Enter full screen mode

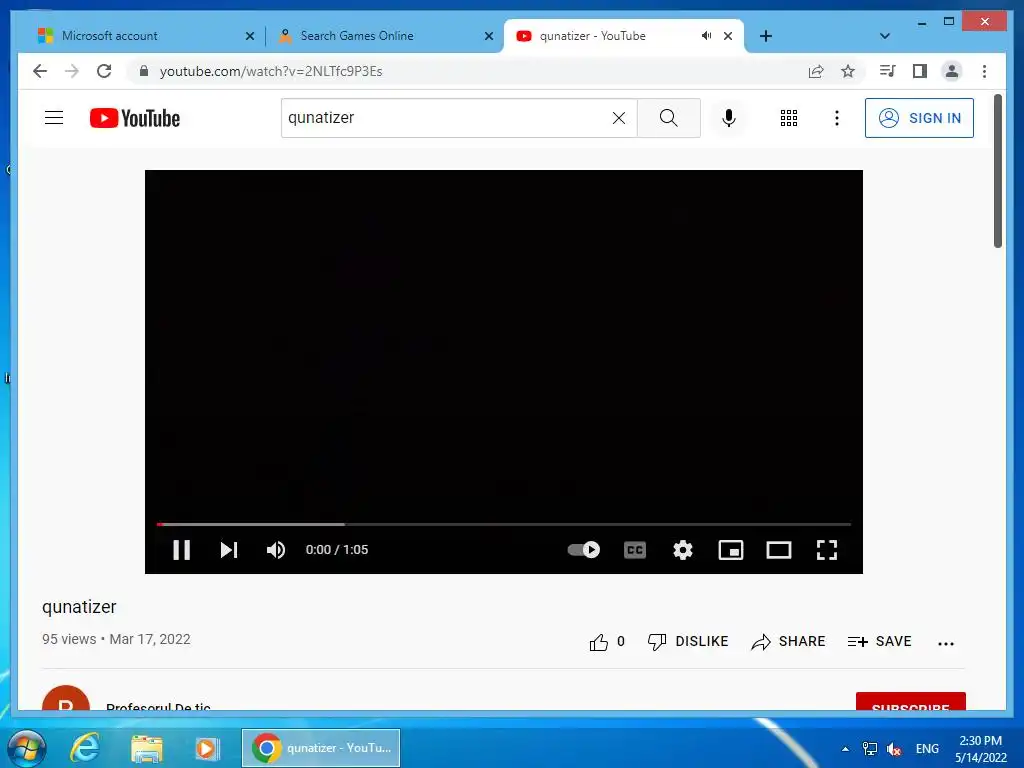pos(827,550)
